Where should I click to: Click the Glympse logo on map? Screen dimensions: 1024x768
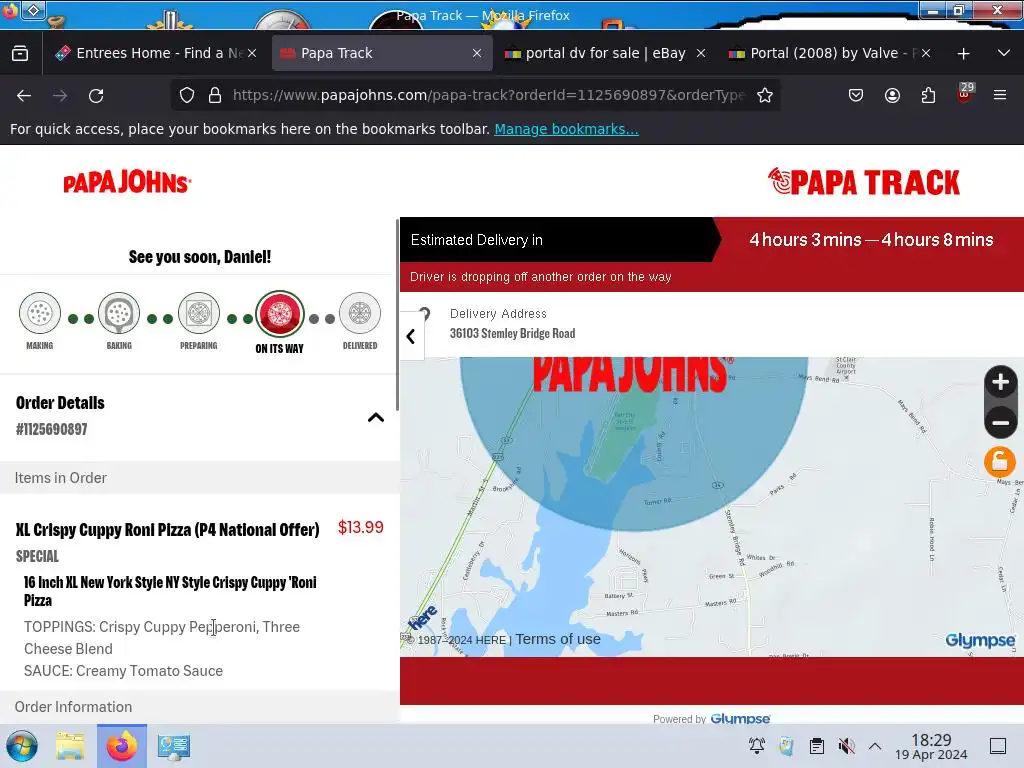coord(980,640)
